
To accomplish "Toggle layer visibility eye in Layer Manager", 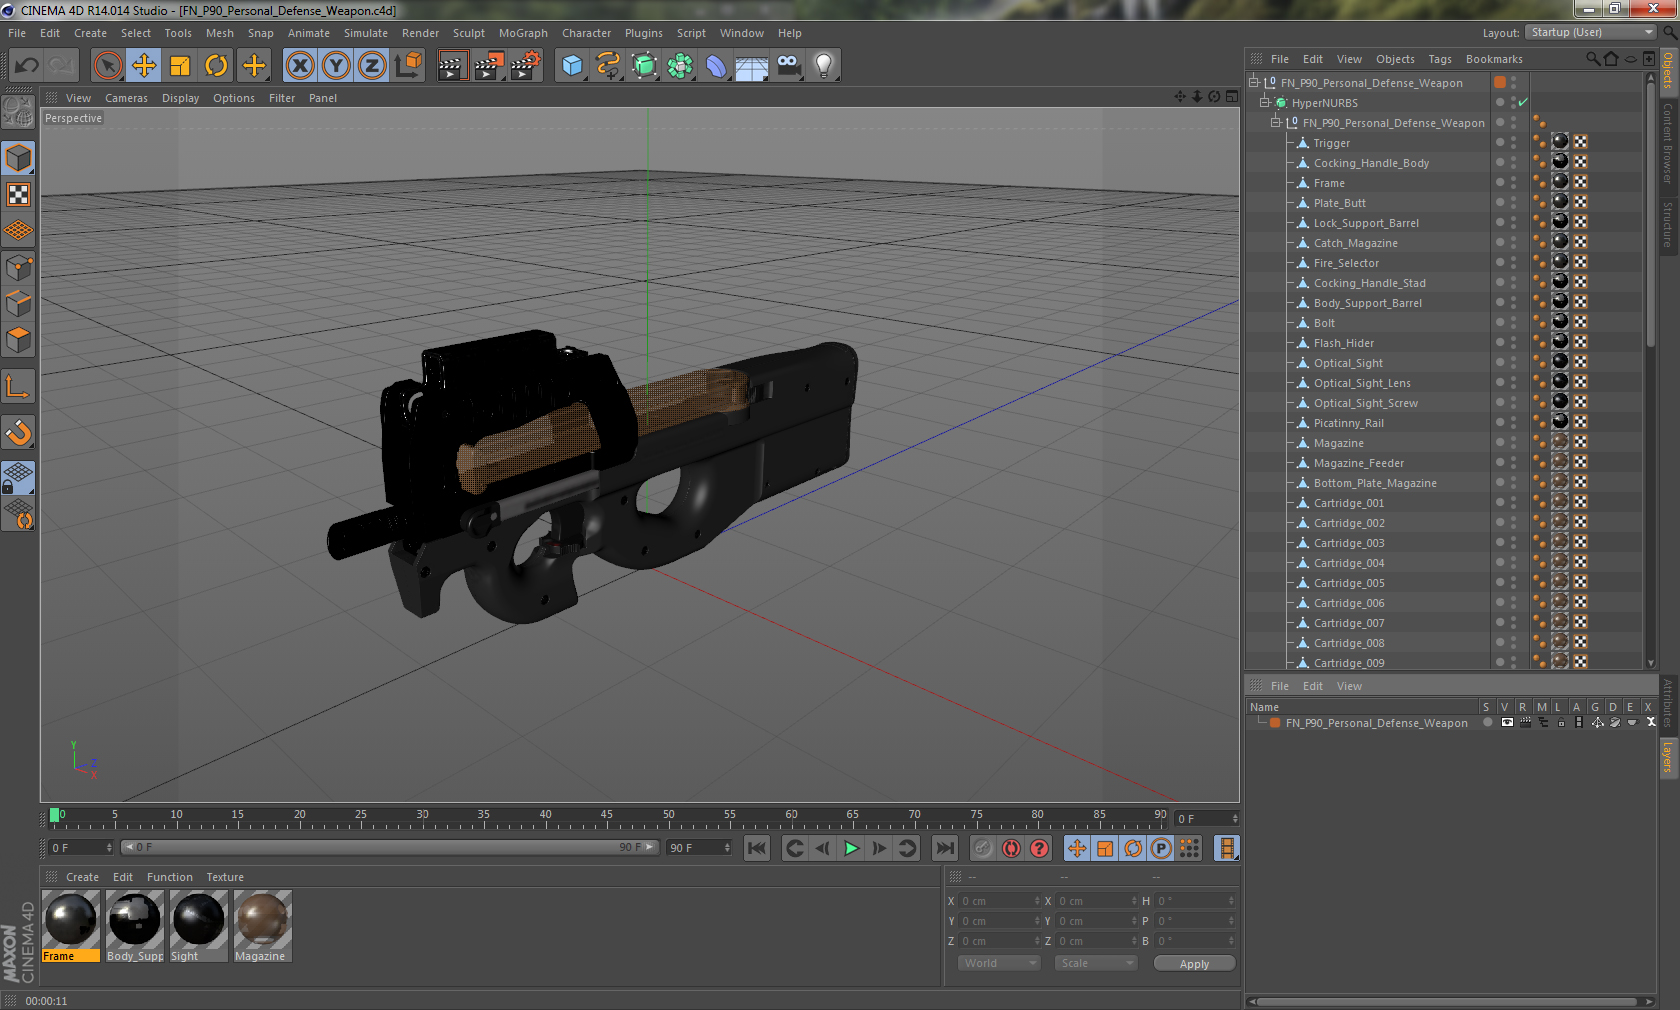I will [x=1507, y=722].
